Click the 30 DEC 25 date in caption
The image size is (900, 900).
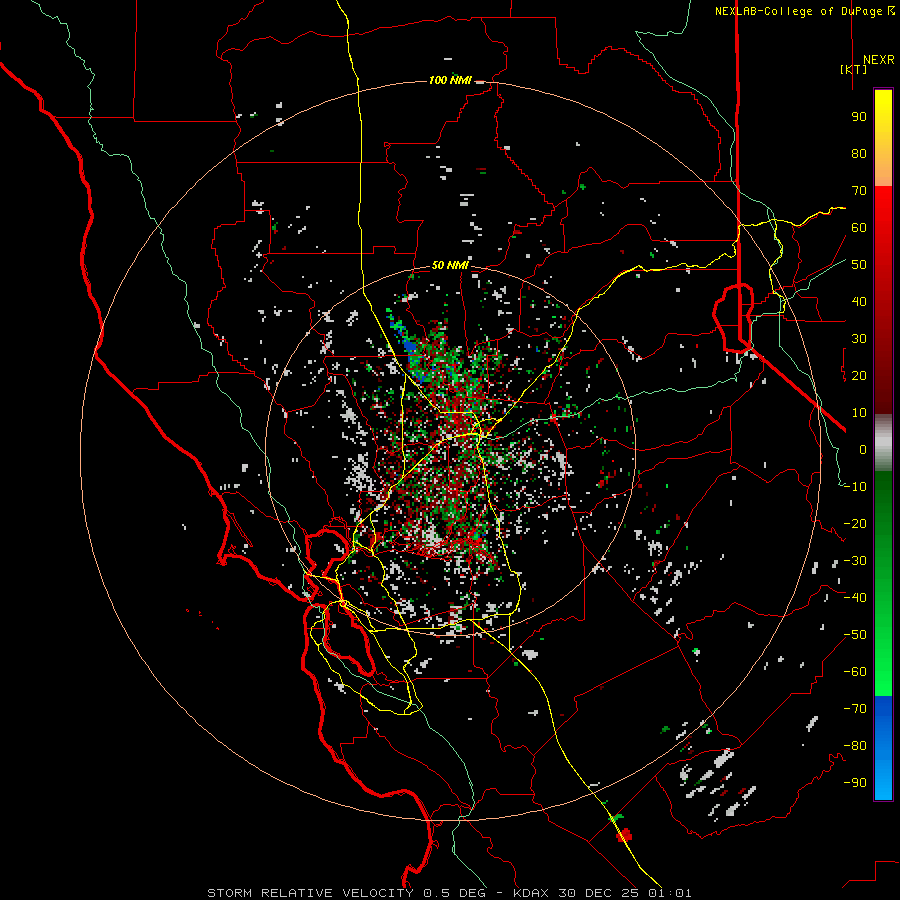coord(598,893)
